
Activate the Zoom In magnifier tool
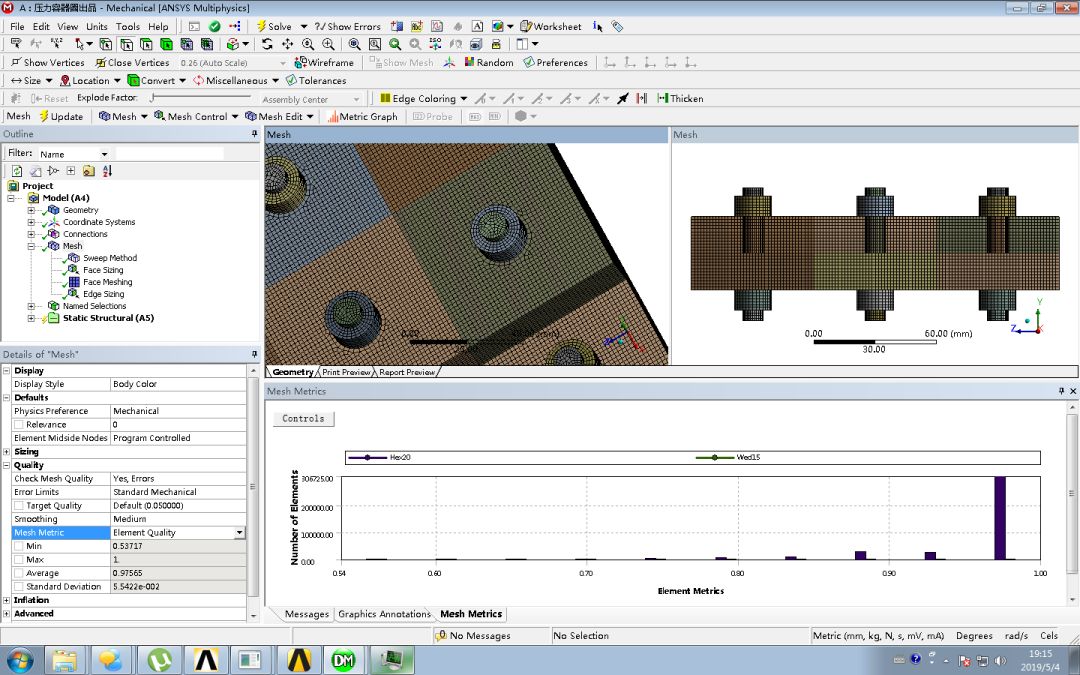click(327, 44)
